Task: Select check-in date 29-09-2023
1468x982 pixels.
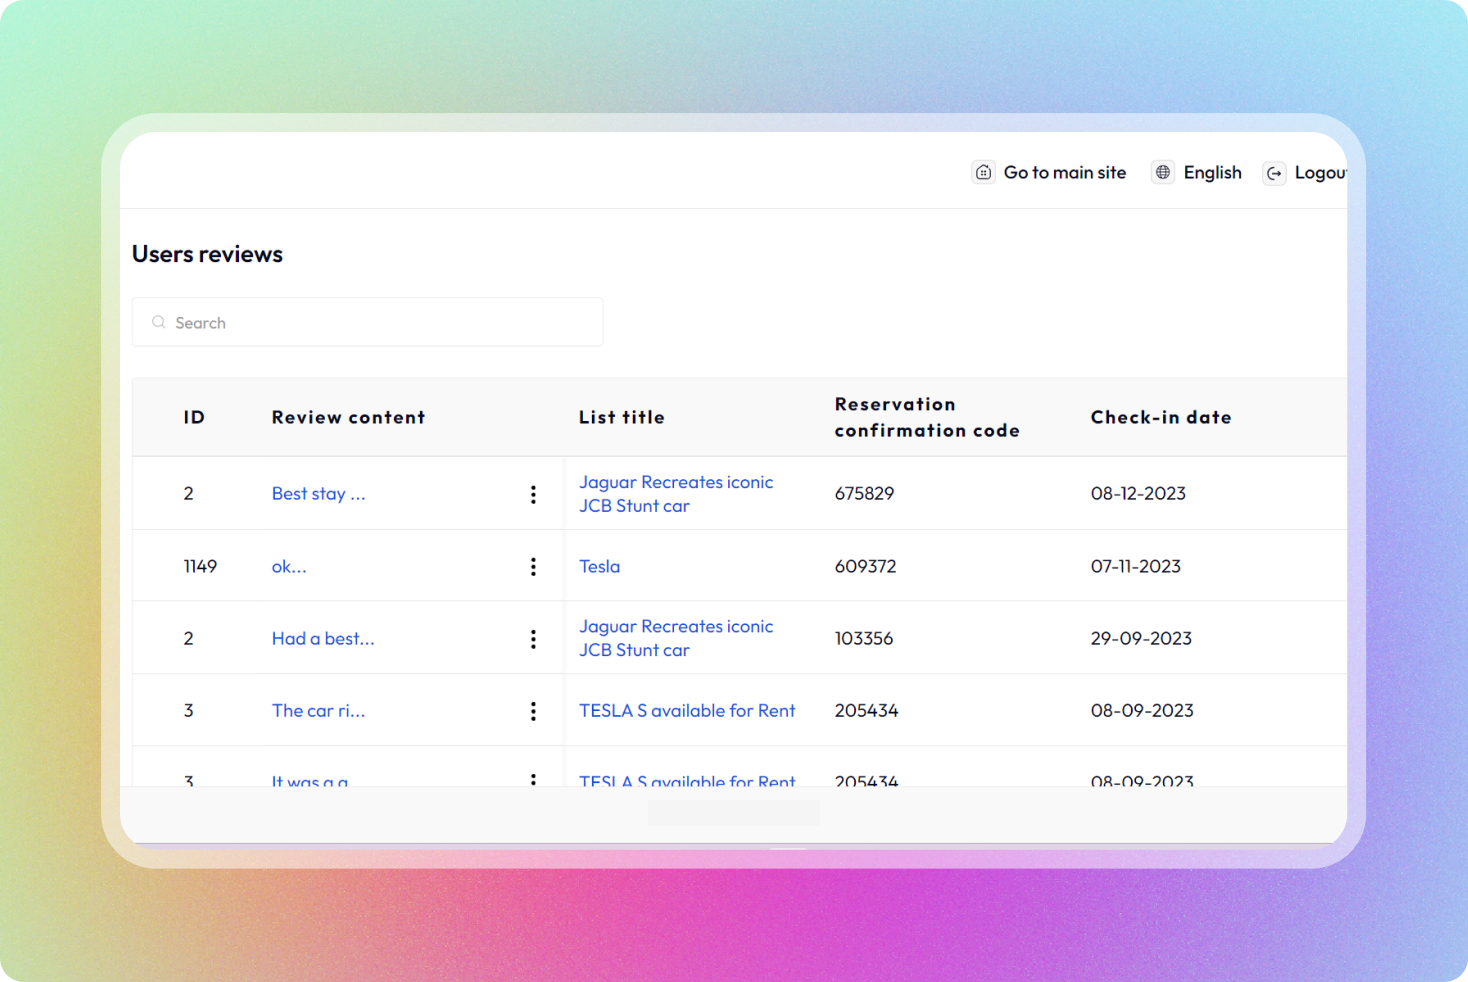Action: [x=1141, y=639]
